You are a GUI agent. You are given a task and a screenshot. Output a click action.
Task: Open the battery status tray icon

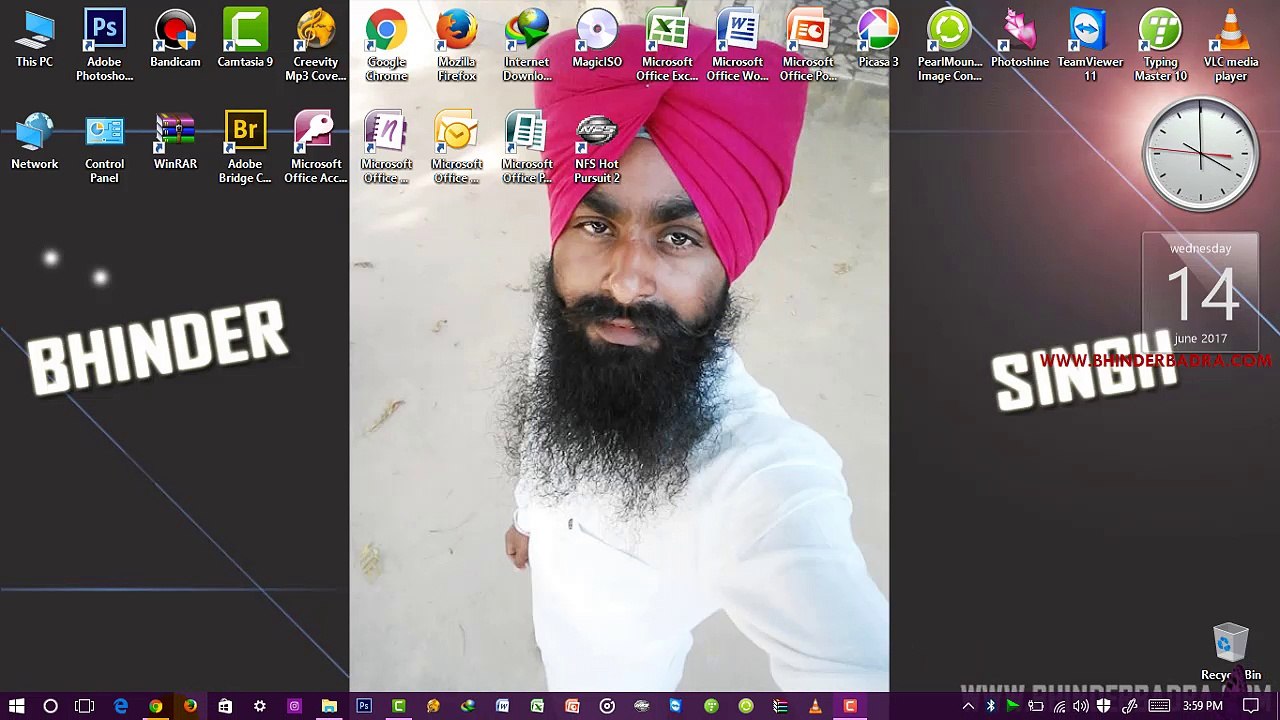pyautogui.click(x=1036, y=706)
